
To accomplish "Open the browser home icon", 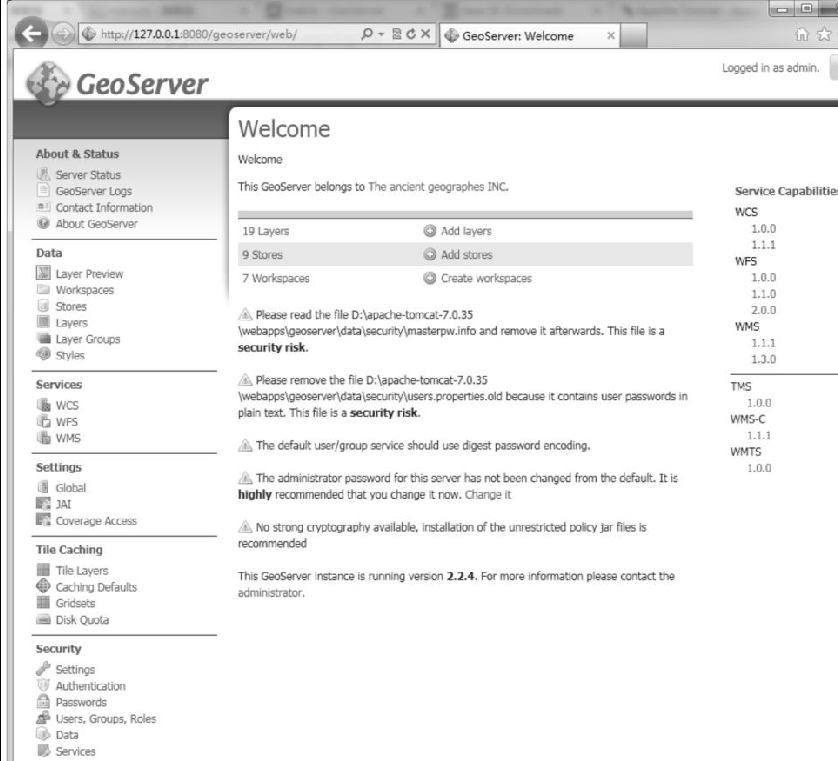I will [x=802, y=35].
